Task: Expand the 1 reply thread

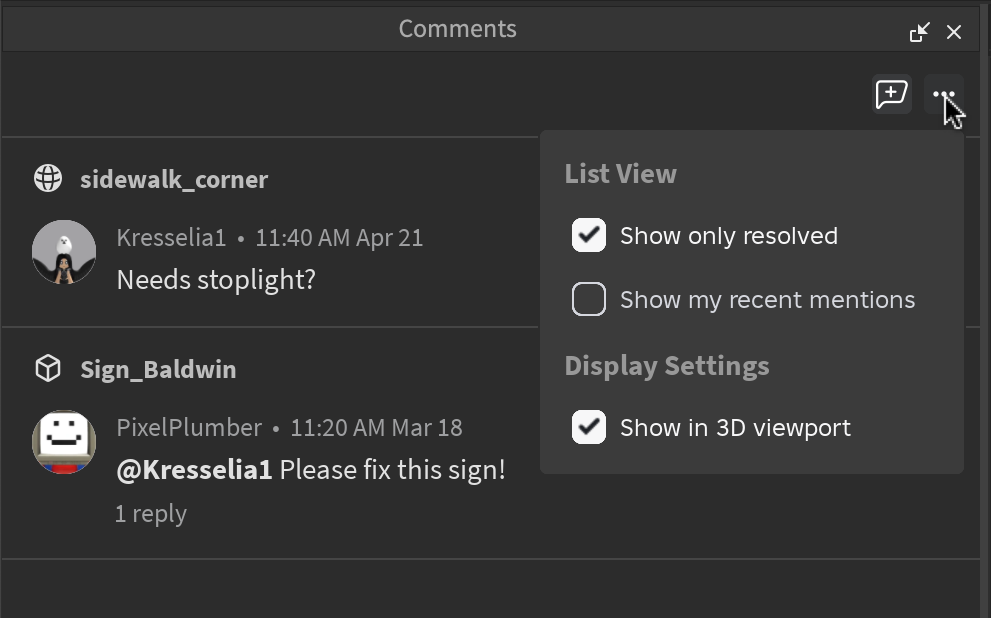Action: (150, 514)
